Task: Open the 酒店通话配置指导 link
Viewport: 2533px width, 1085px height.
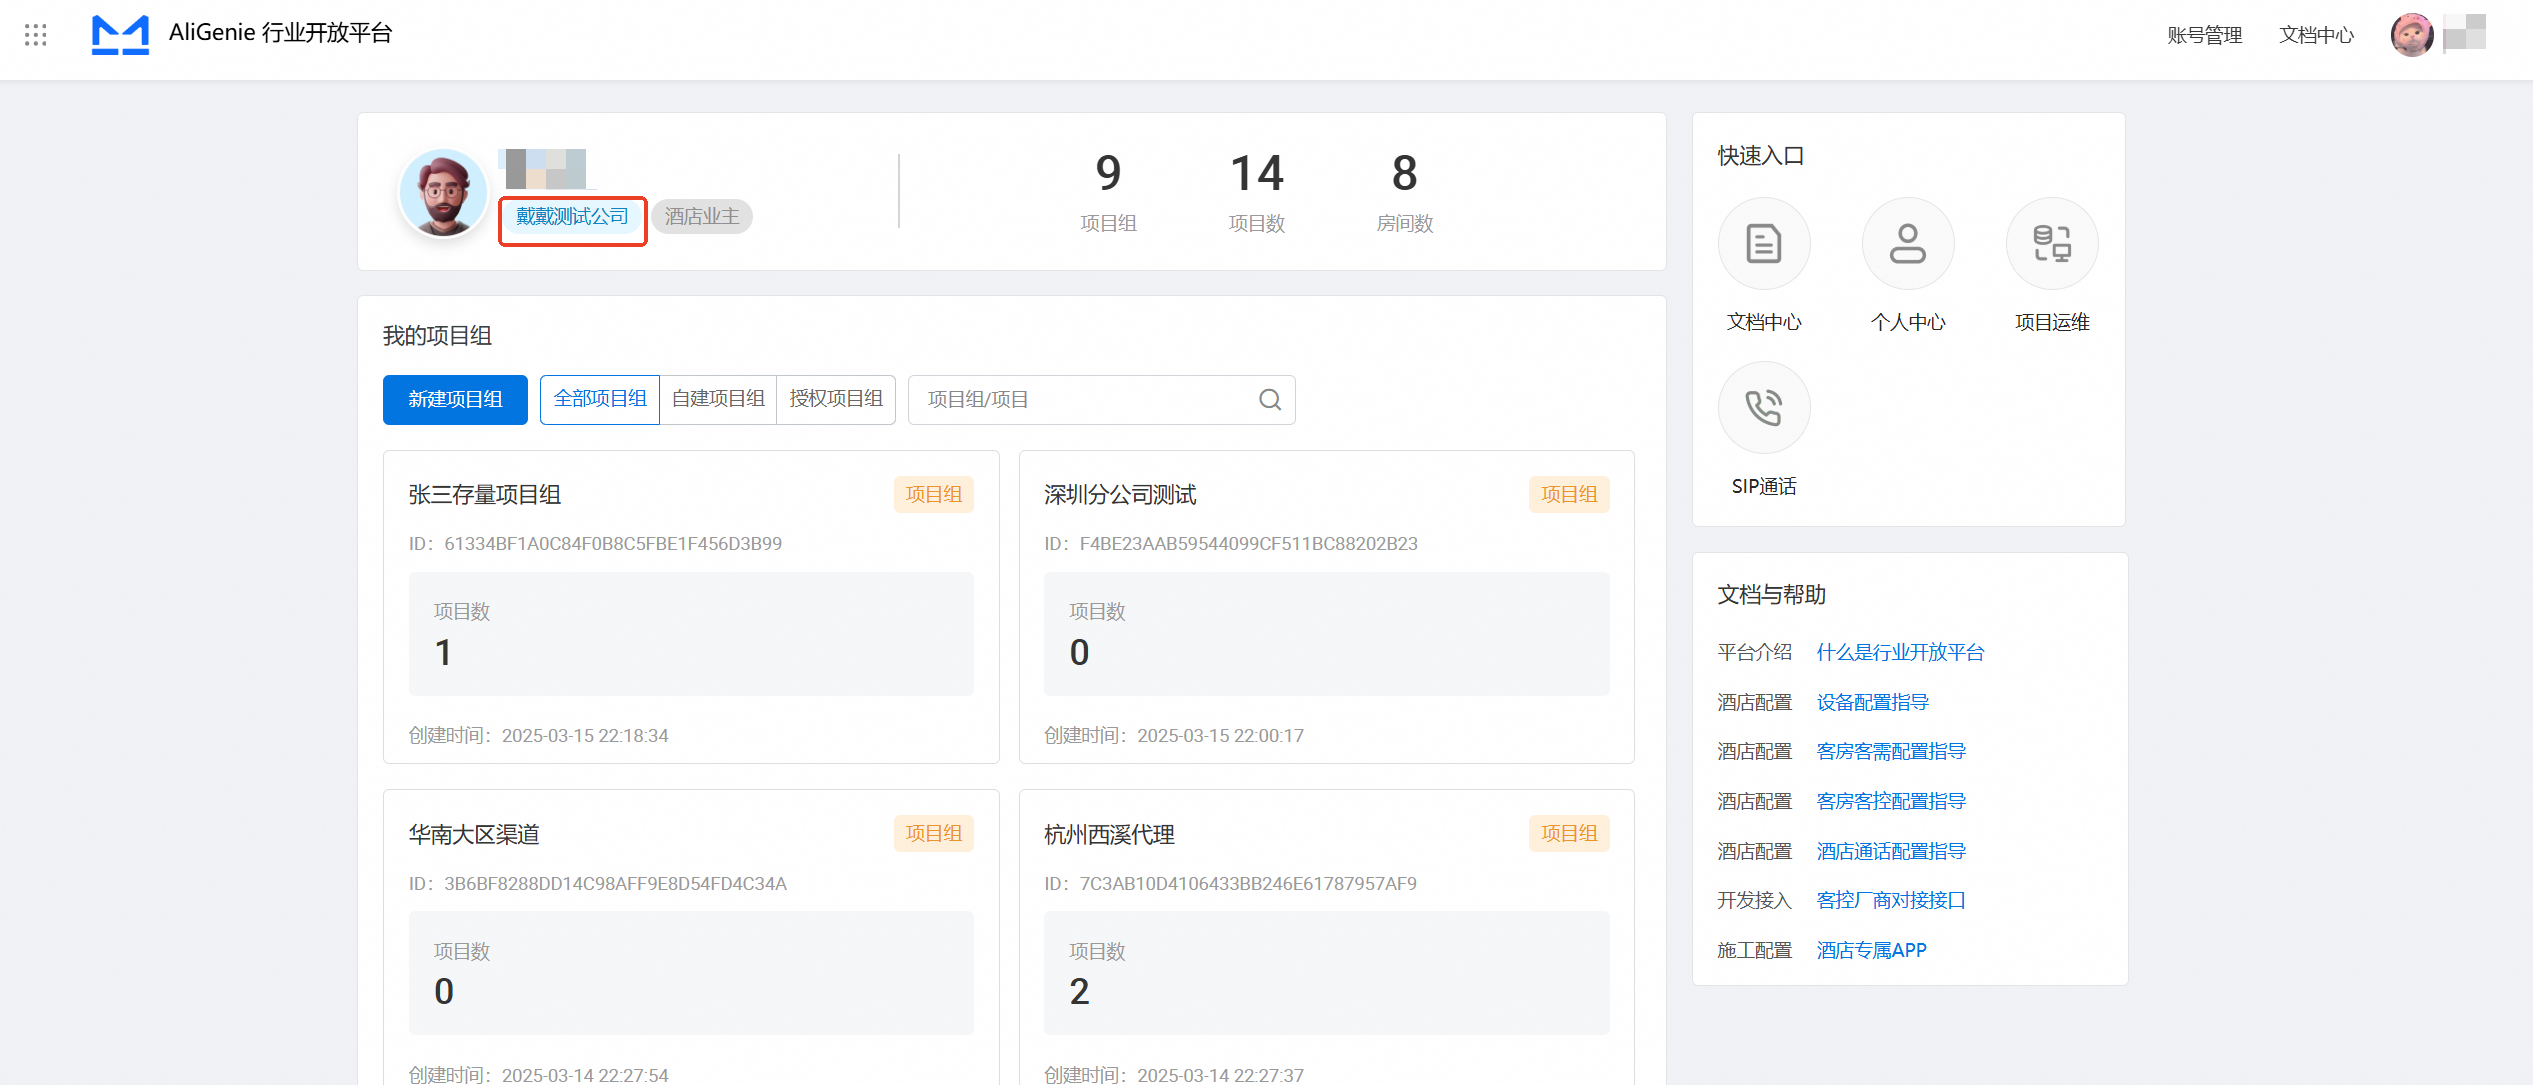Action: 1891,851
